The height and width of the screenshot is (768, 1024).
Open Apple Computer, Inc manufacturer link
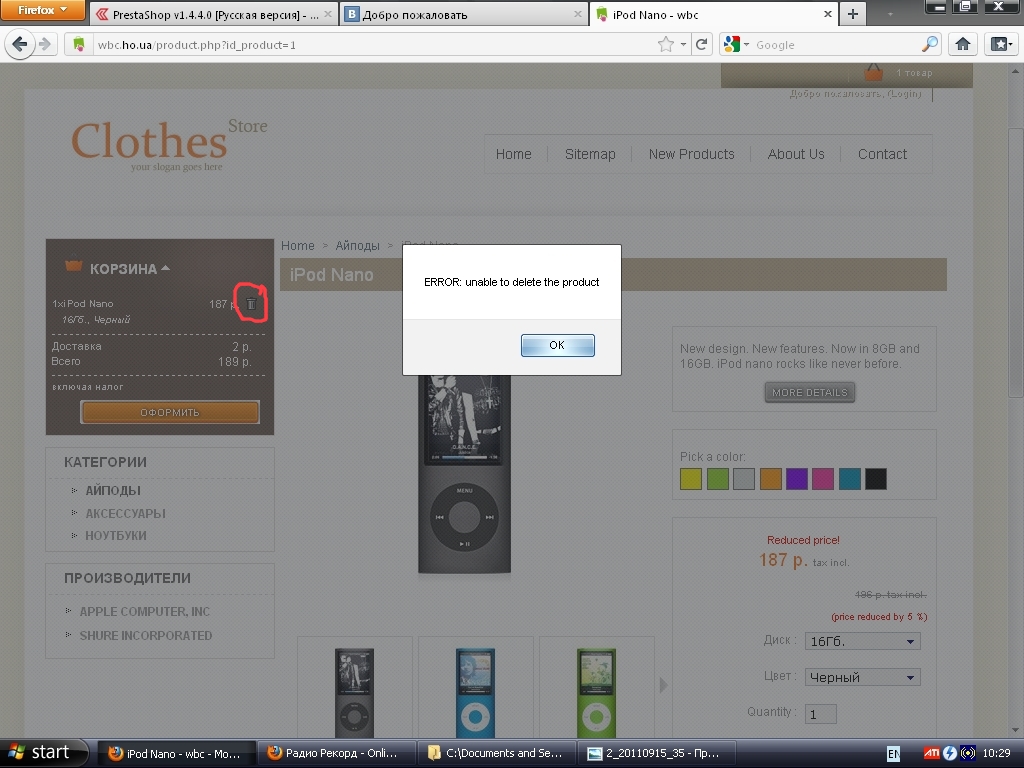coord(144,612)
